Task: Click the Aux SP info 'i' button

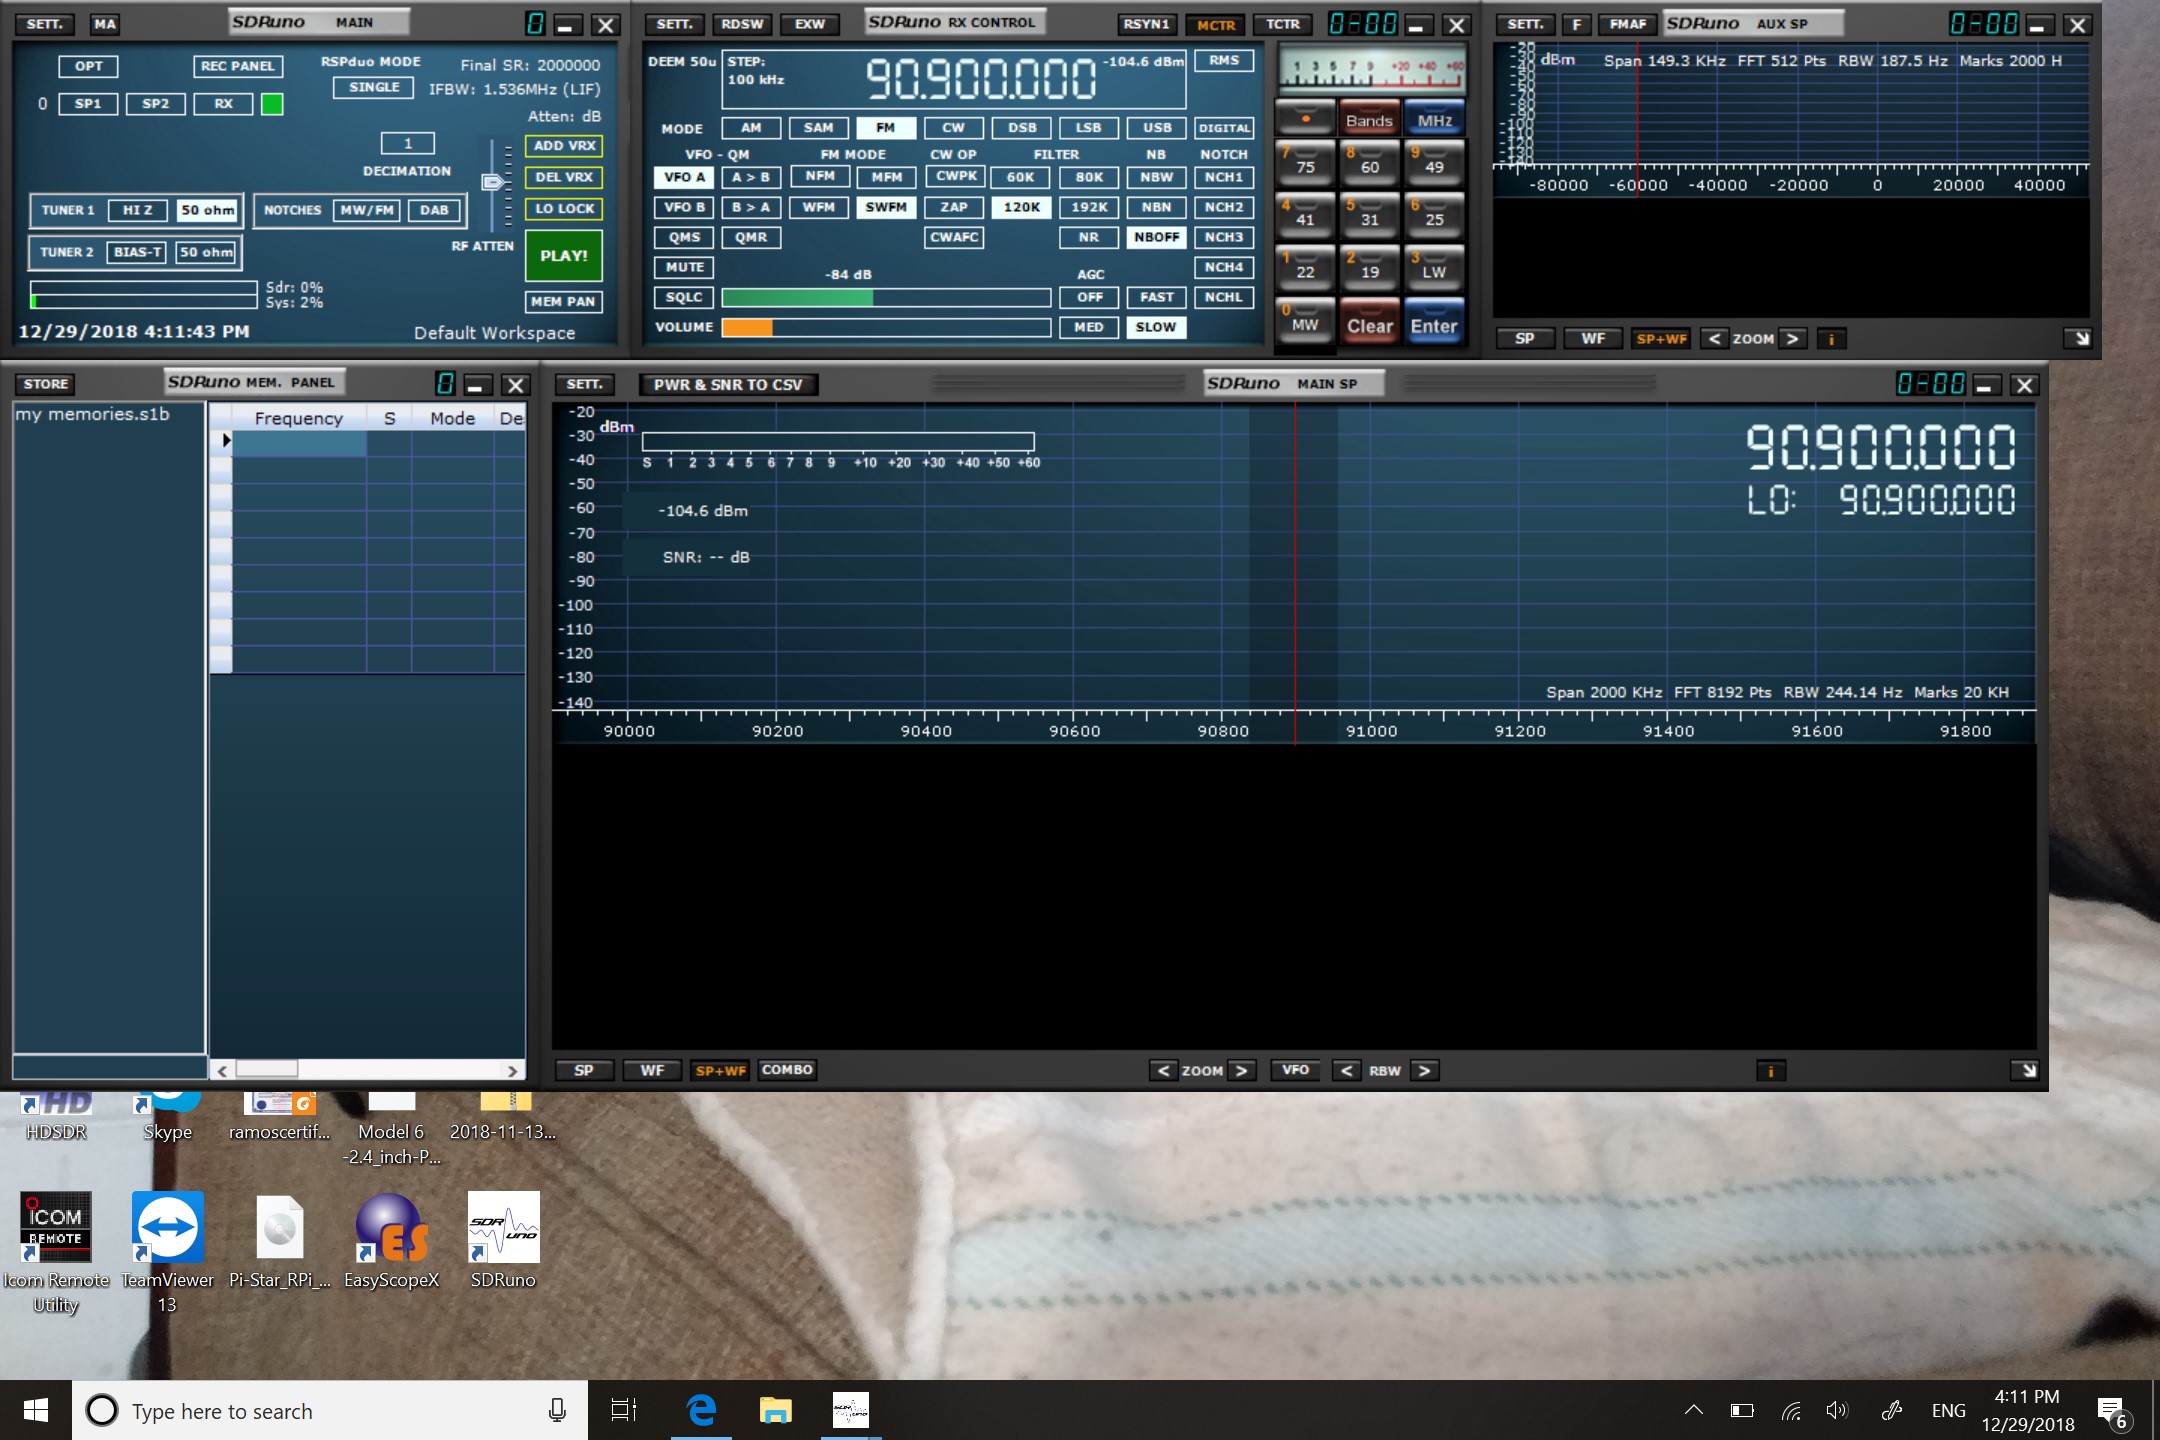Action: point(1831,339)
